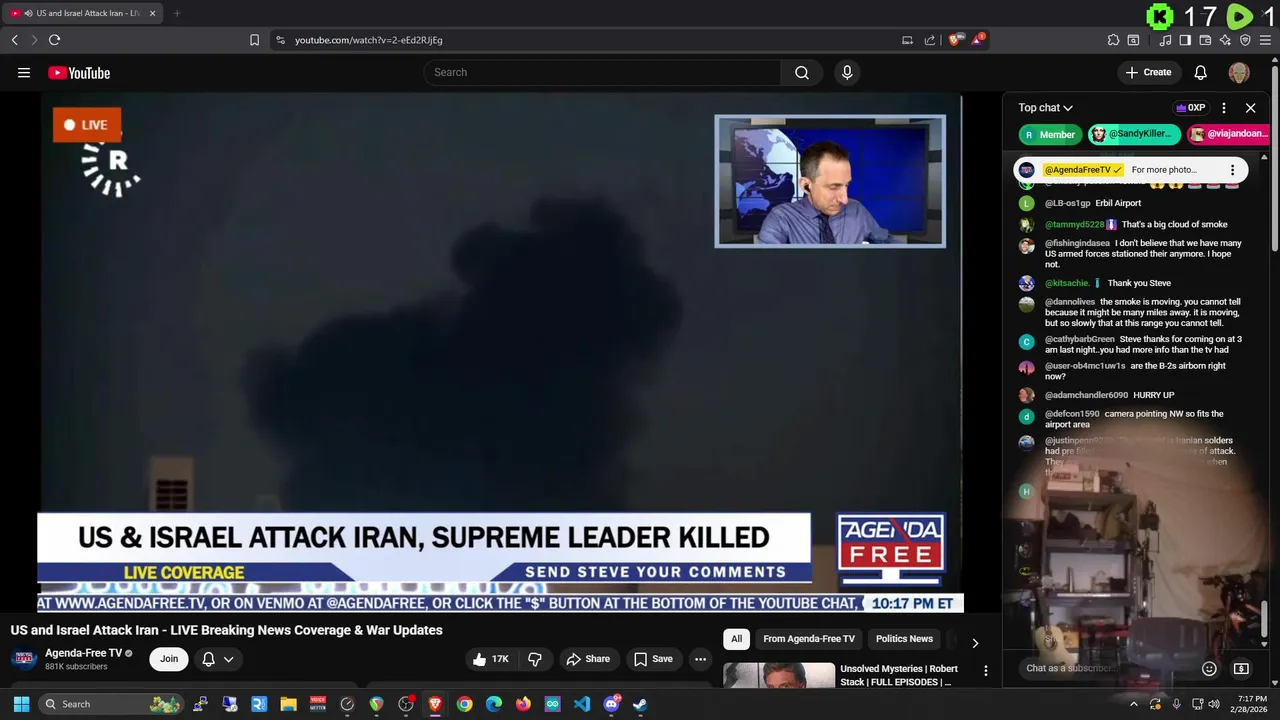Click the live video player
Viewport: 1280px width, 720px height.
point(500,352)
